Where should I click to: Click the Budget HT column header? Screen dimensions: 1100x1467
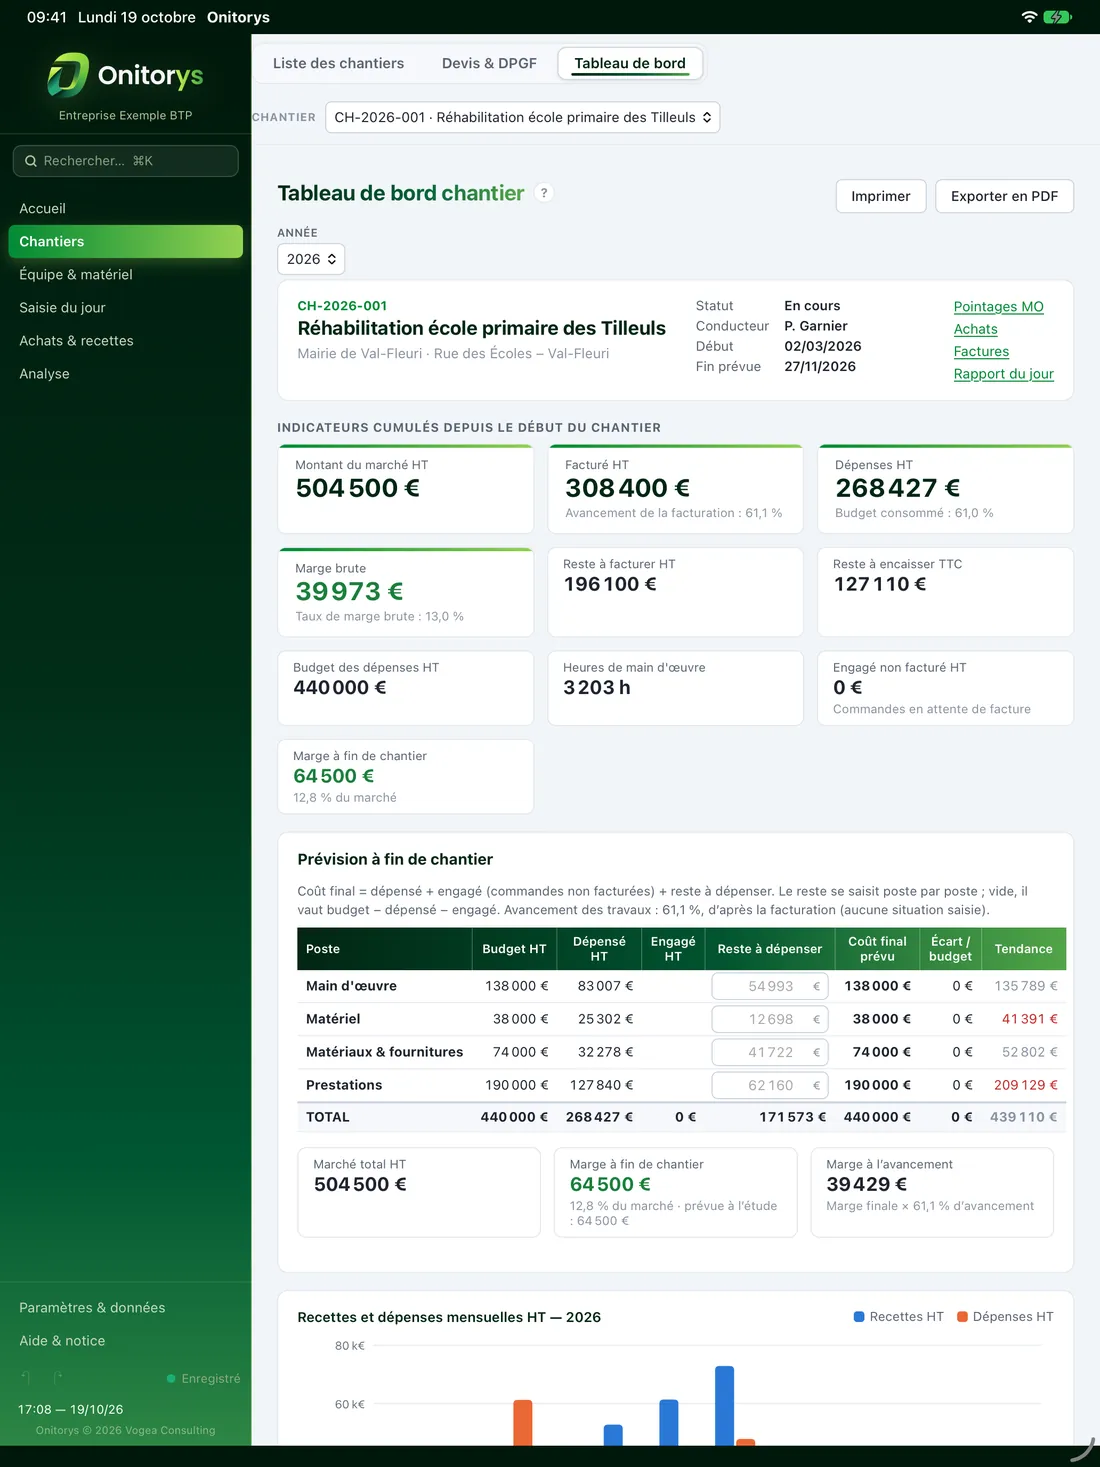(x=514, y=949)
